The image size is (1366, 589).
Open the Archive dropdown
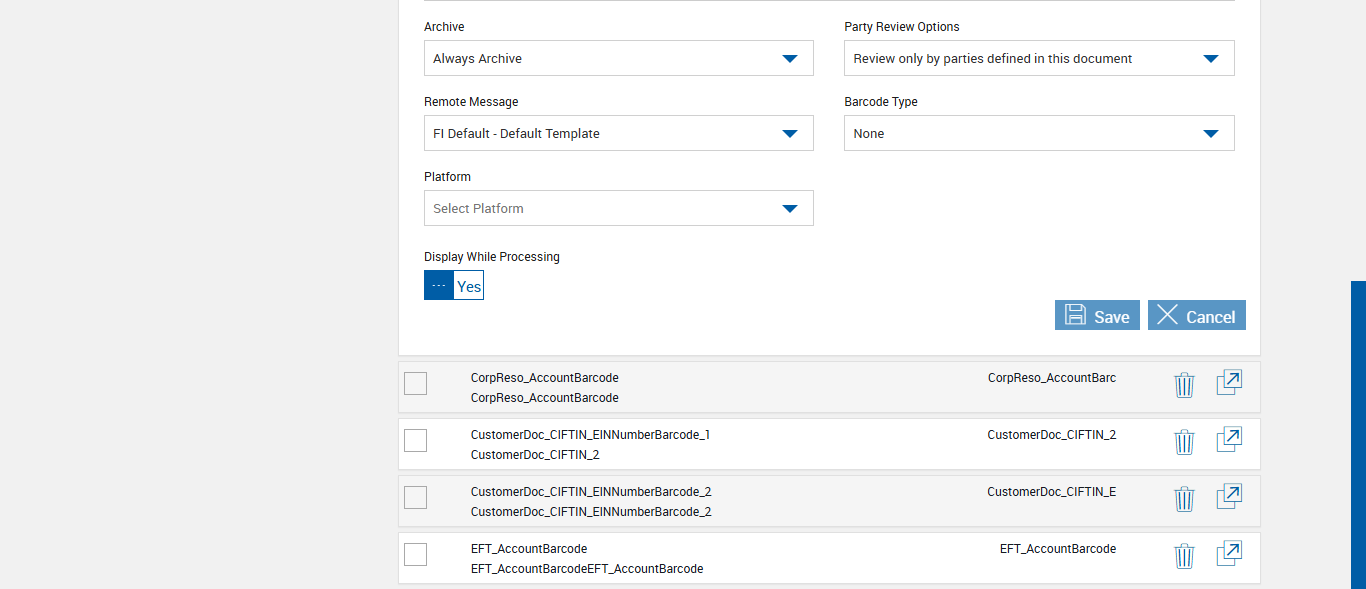point(618,58)
